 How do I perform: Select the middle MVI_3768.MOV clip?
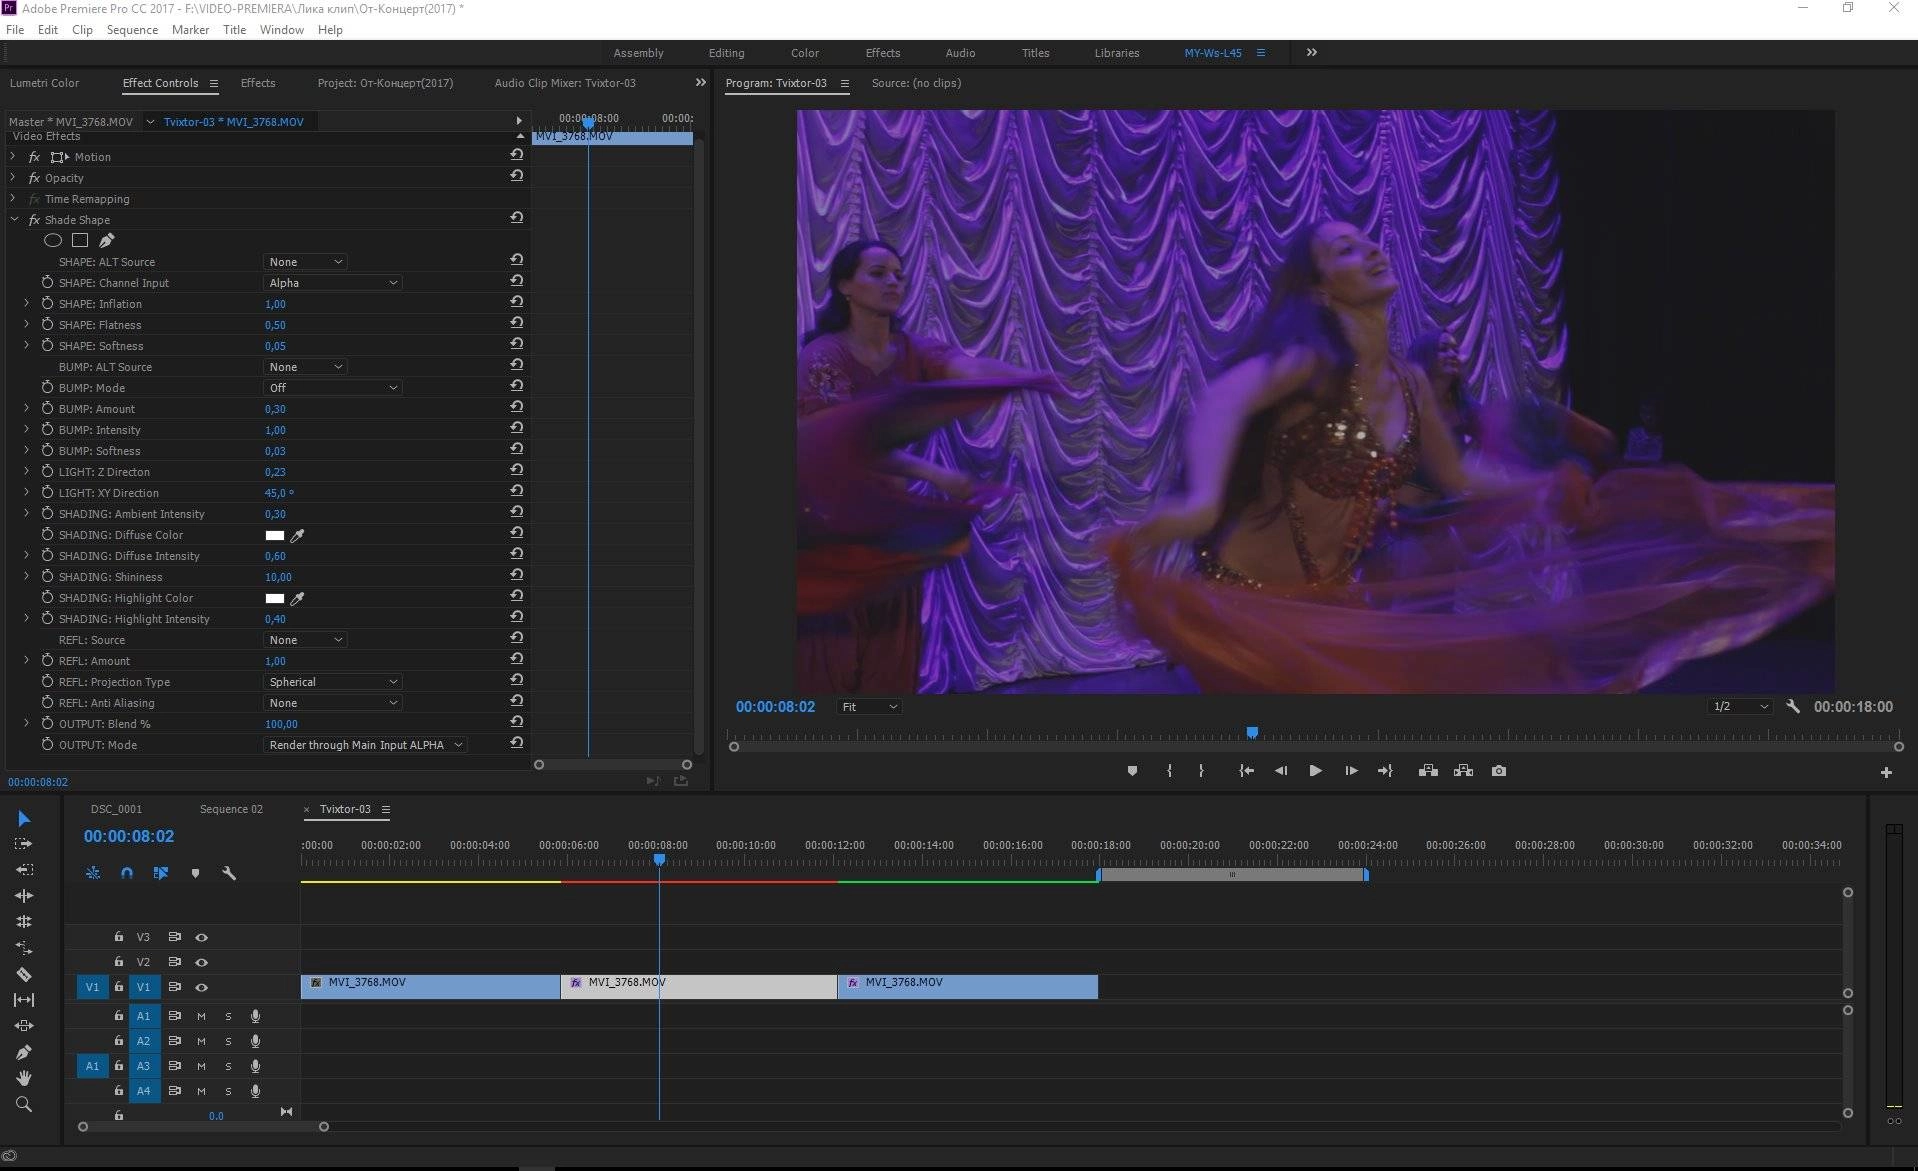[699, 987]
